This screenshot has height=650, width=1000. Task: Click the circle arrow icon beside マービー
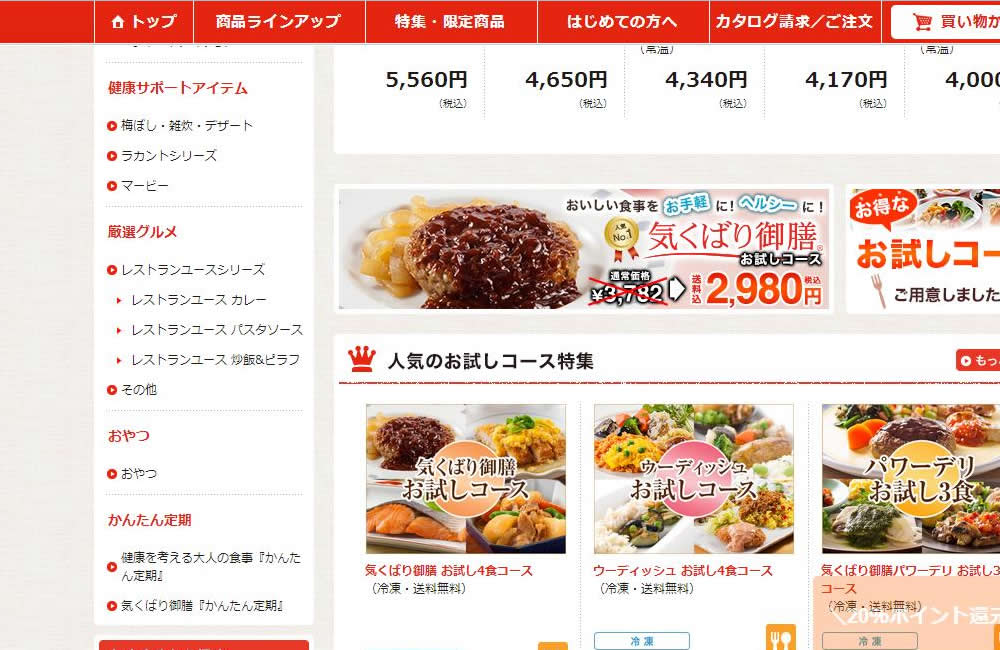112,186
